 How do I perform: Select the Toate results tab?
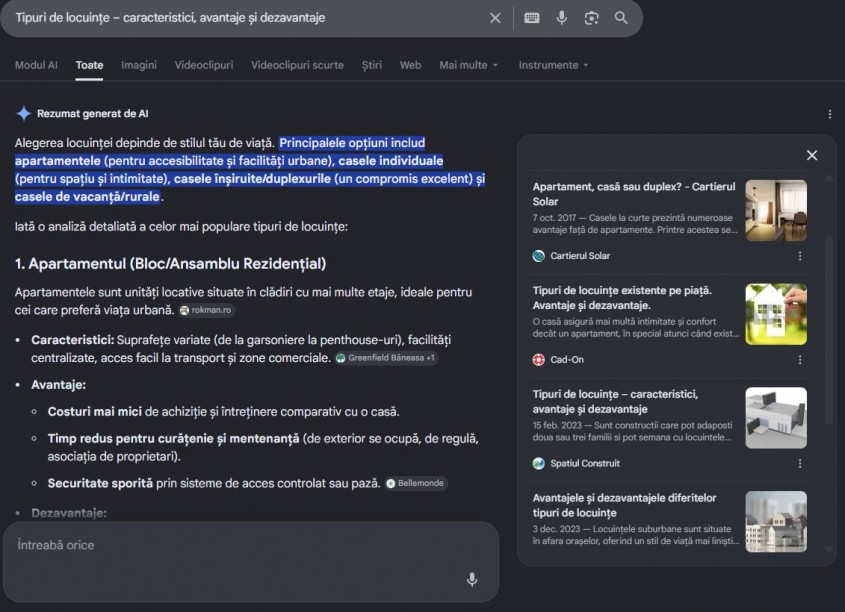click(x=89, y=65)
